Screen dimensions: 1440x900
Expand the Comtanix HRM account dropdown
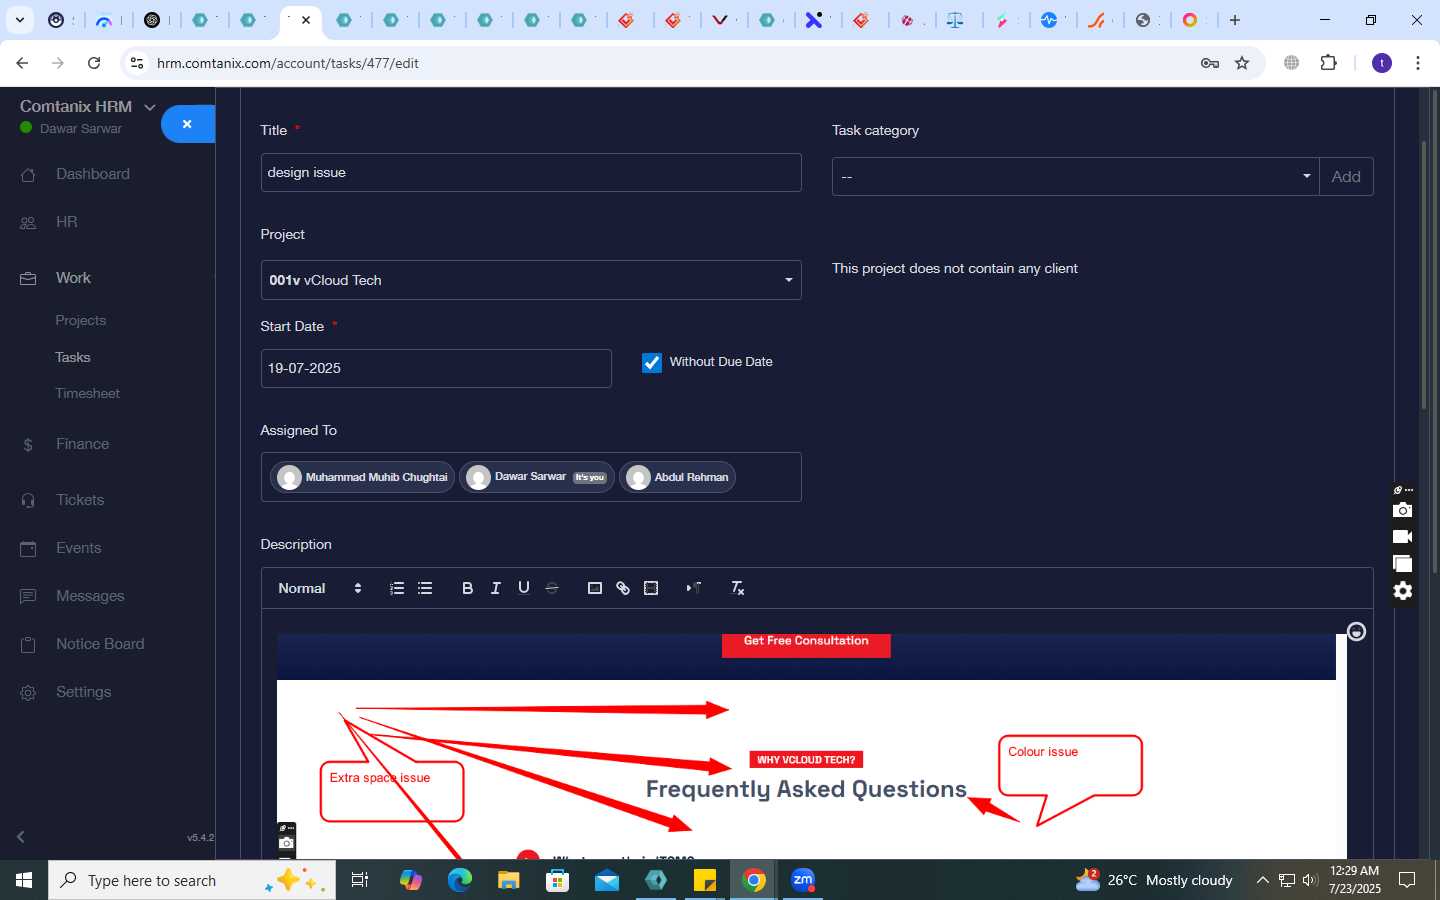[x=150, y=107]
